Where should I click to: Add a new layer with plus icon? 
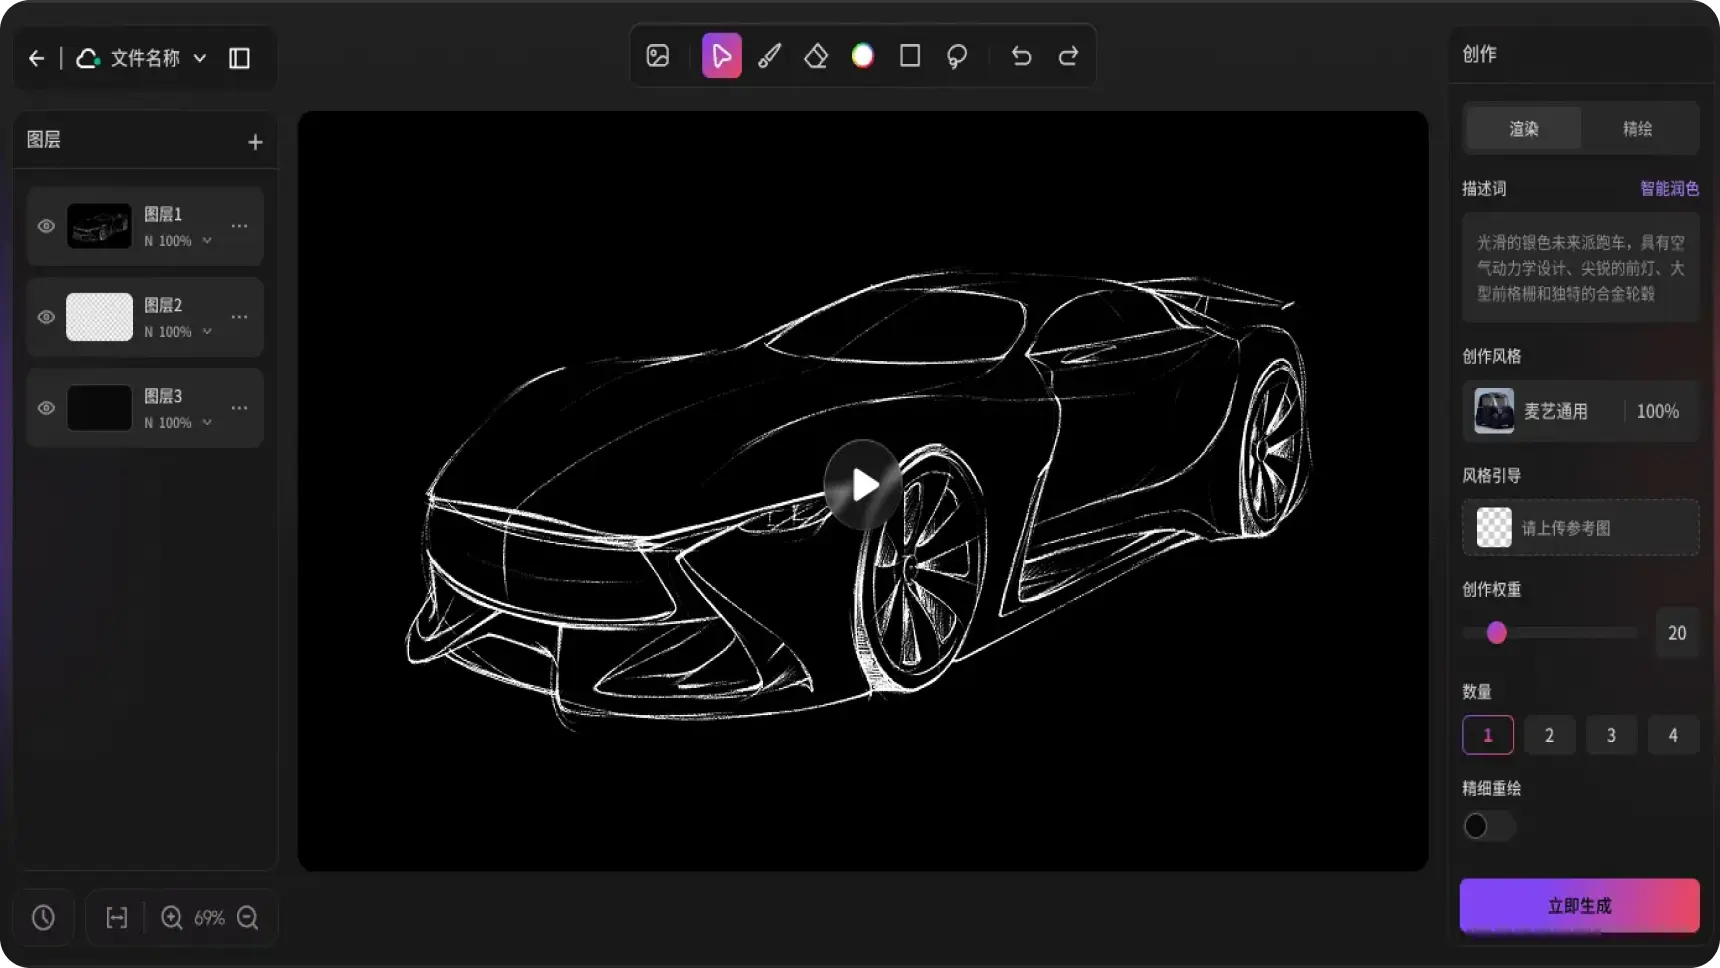255,142
